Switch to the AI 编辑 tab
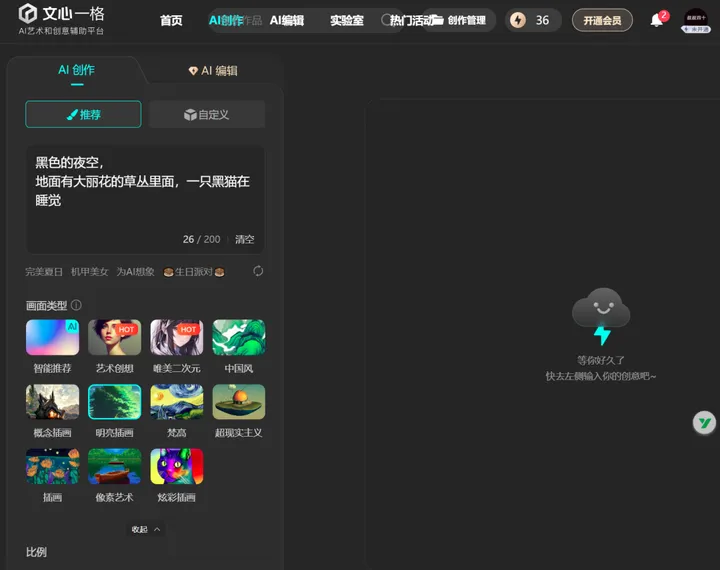Viewport: 720px width, 570px height. tap(213, 71)
